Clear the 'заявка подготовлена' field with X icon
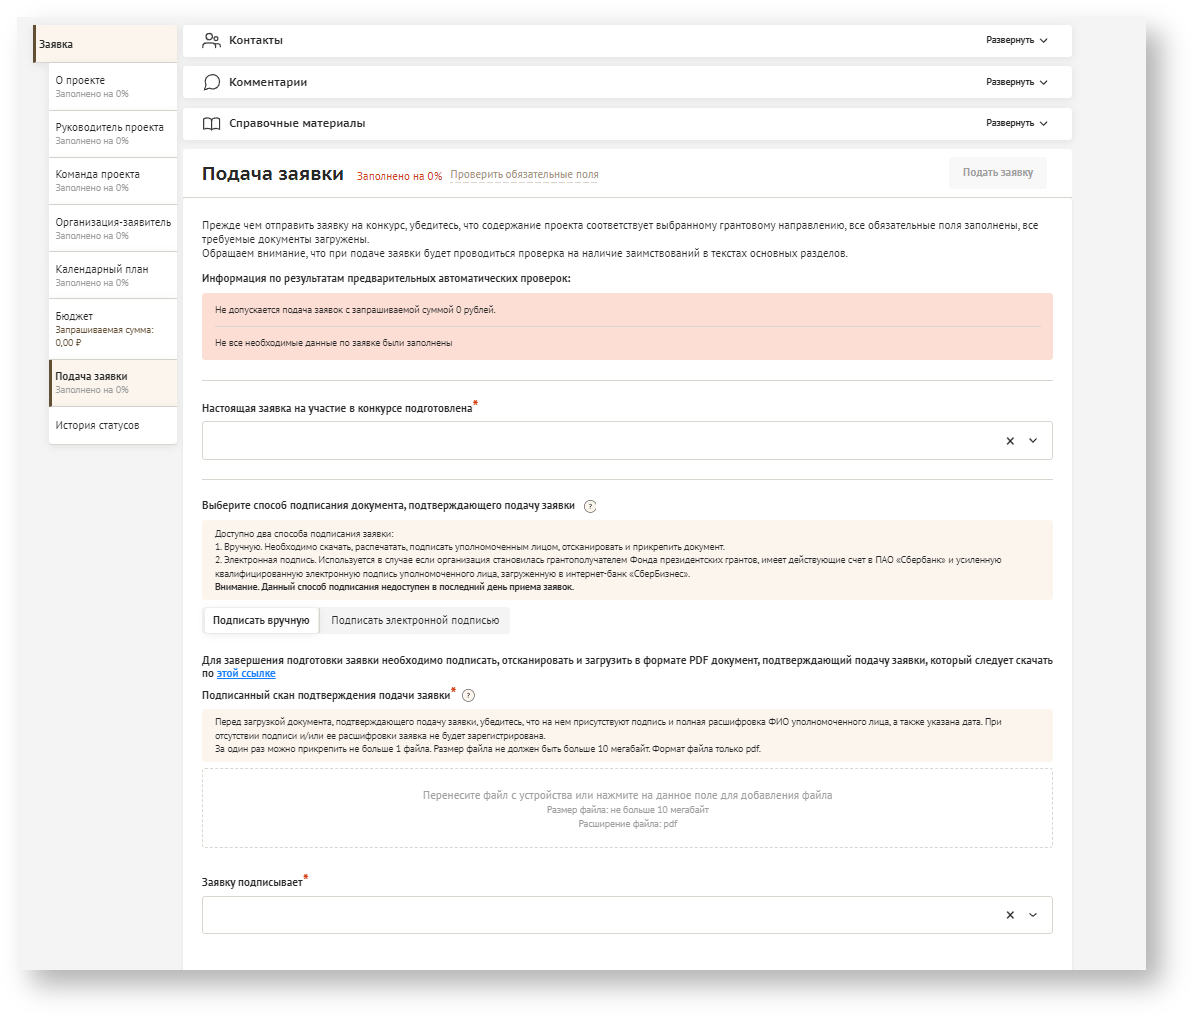Screen dimensions: 1194x1018 click(1010, 441)
